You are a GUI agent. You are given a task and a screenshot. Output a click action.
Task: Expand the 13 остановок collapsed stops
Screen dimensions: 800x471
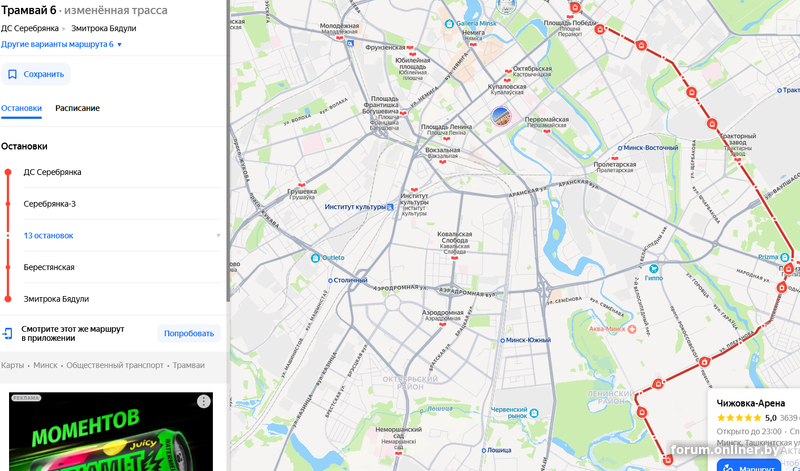point(48,236)
